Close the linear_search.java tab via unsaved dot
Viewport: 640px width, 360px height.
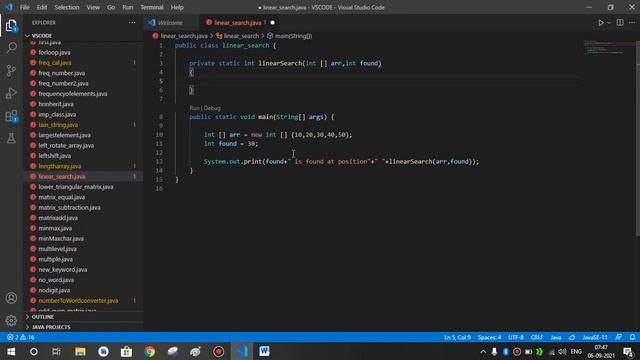[272, 23]
